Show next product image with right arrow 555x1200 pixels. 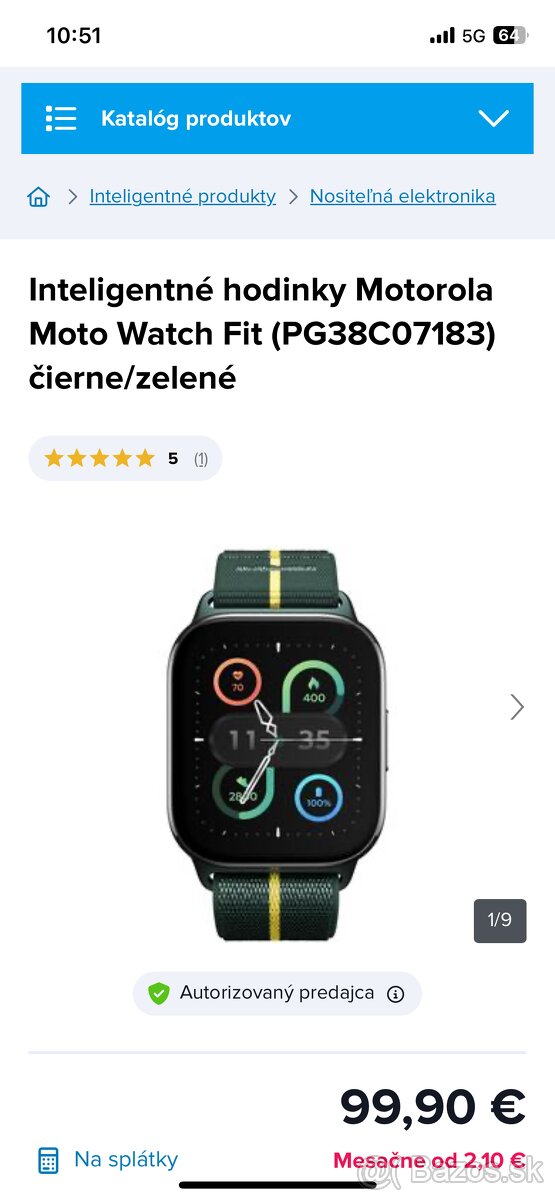517,707
